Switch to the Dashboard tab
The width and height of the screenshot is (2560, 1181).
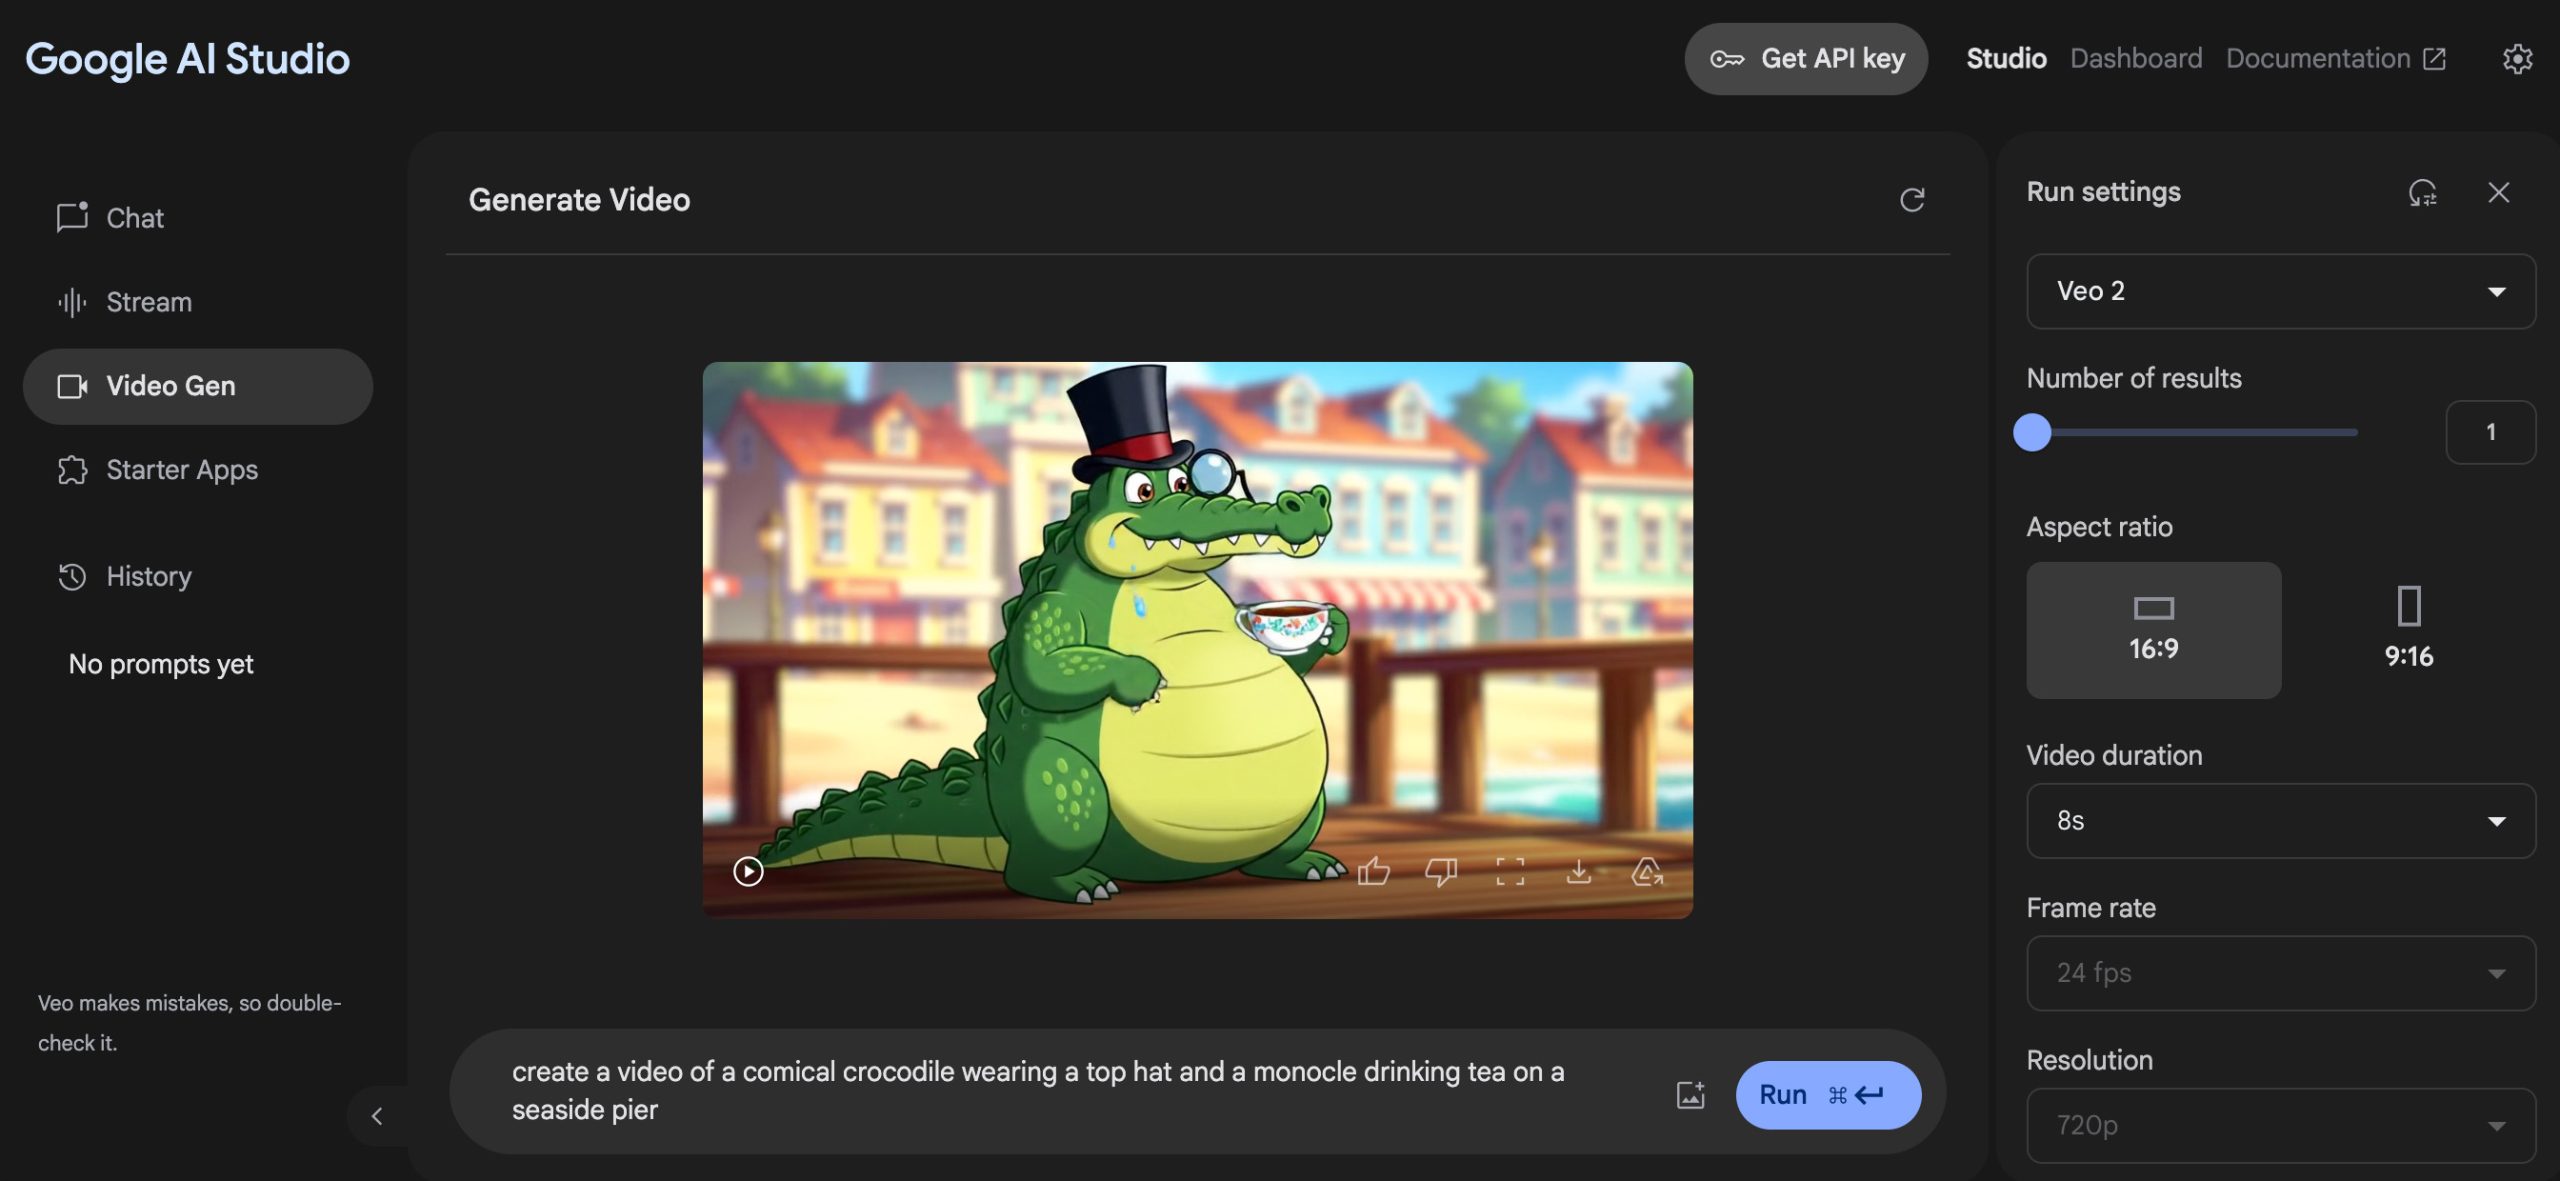[x=2136, y=59]
